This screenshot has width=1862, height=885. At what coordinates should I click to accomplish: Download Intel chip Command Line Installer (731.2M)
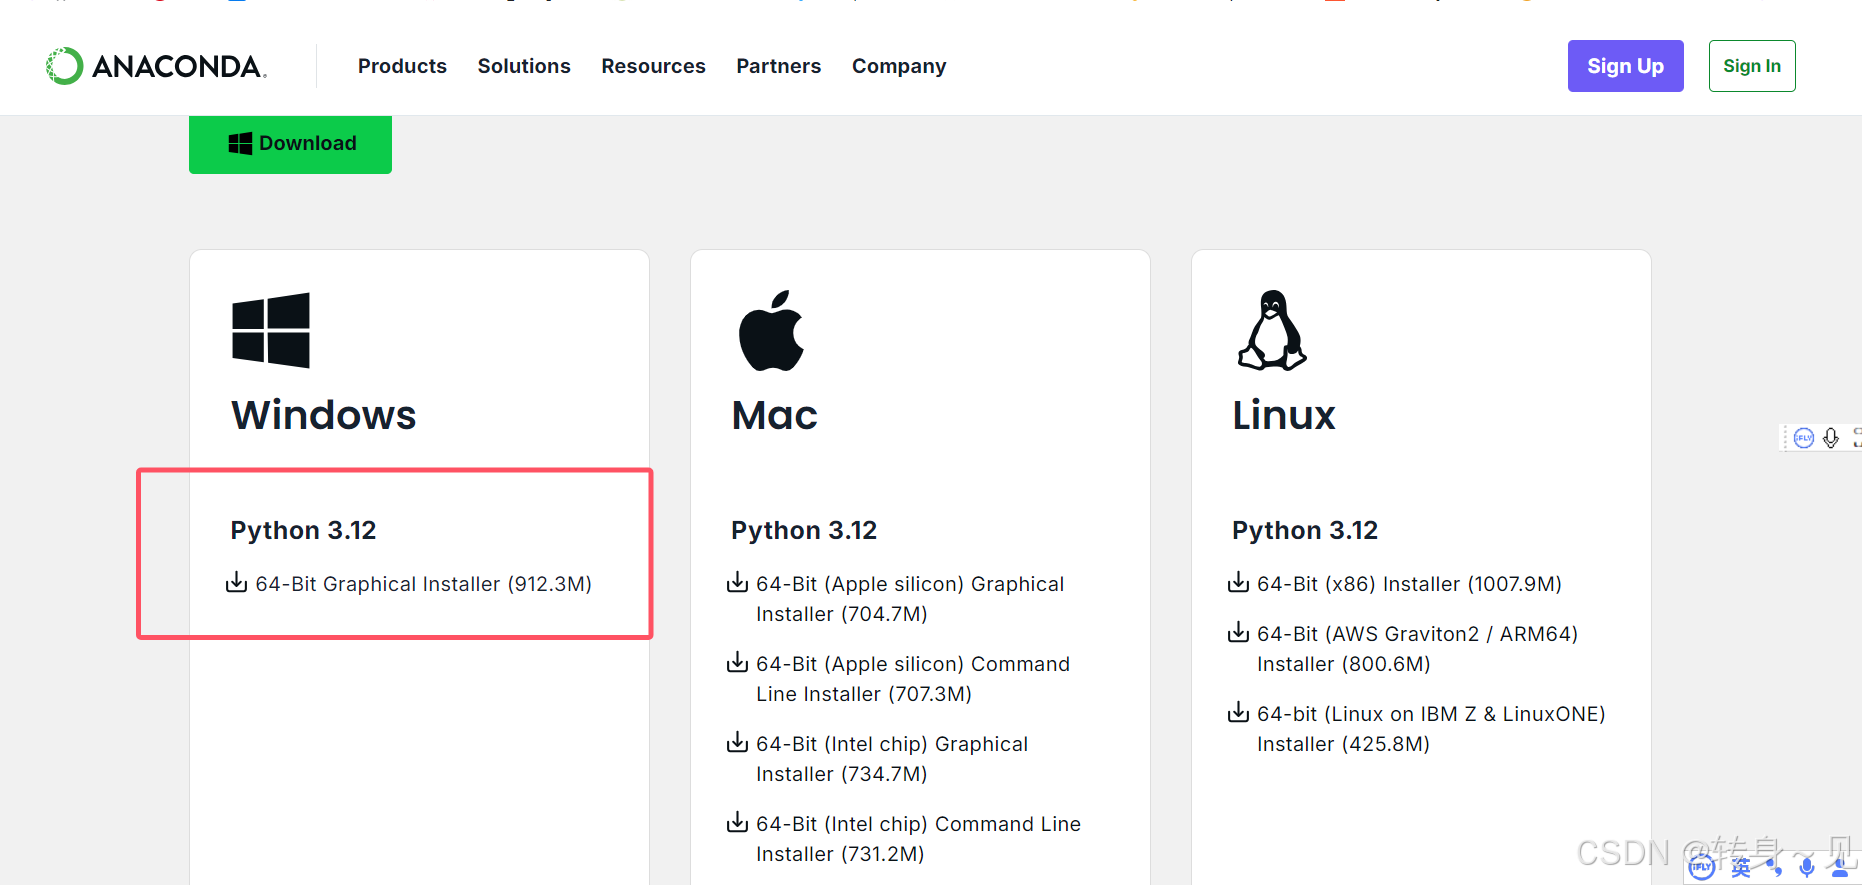tap(918, 839)
